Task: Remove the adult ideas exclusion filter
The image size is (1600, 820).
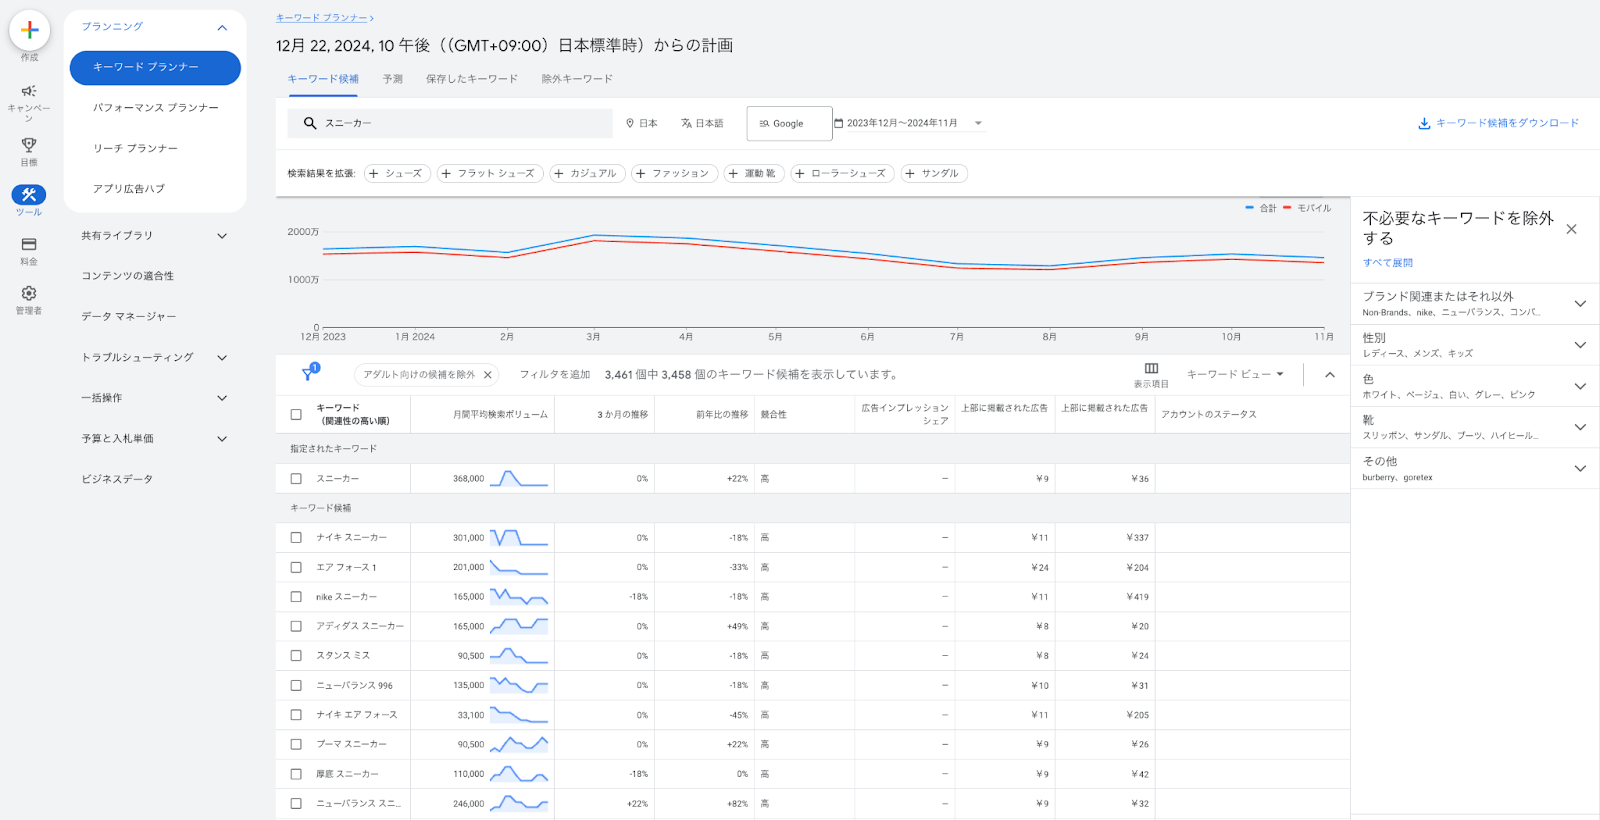Action: coord(488,375)
